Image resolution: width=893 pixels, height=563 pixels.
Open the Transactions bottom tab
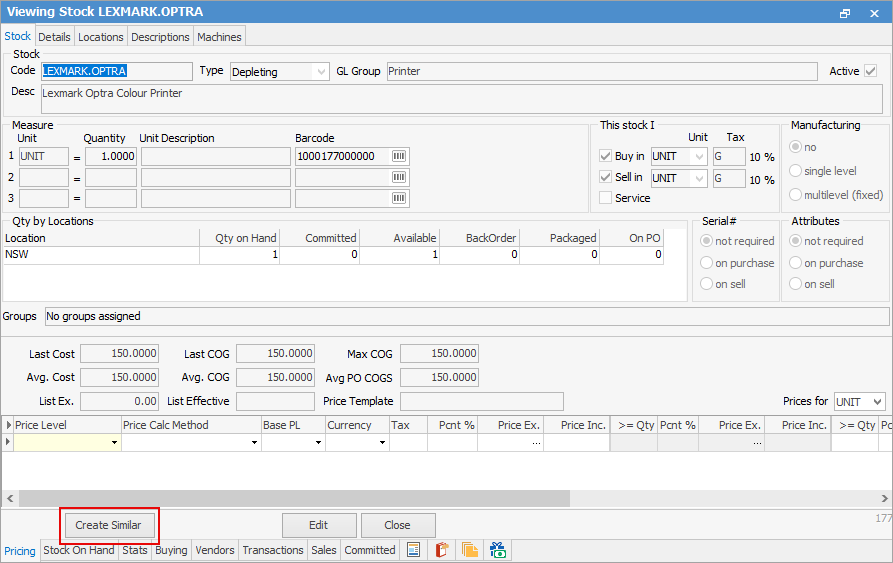pyautogui.click(x=273, y=550)
